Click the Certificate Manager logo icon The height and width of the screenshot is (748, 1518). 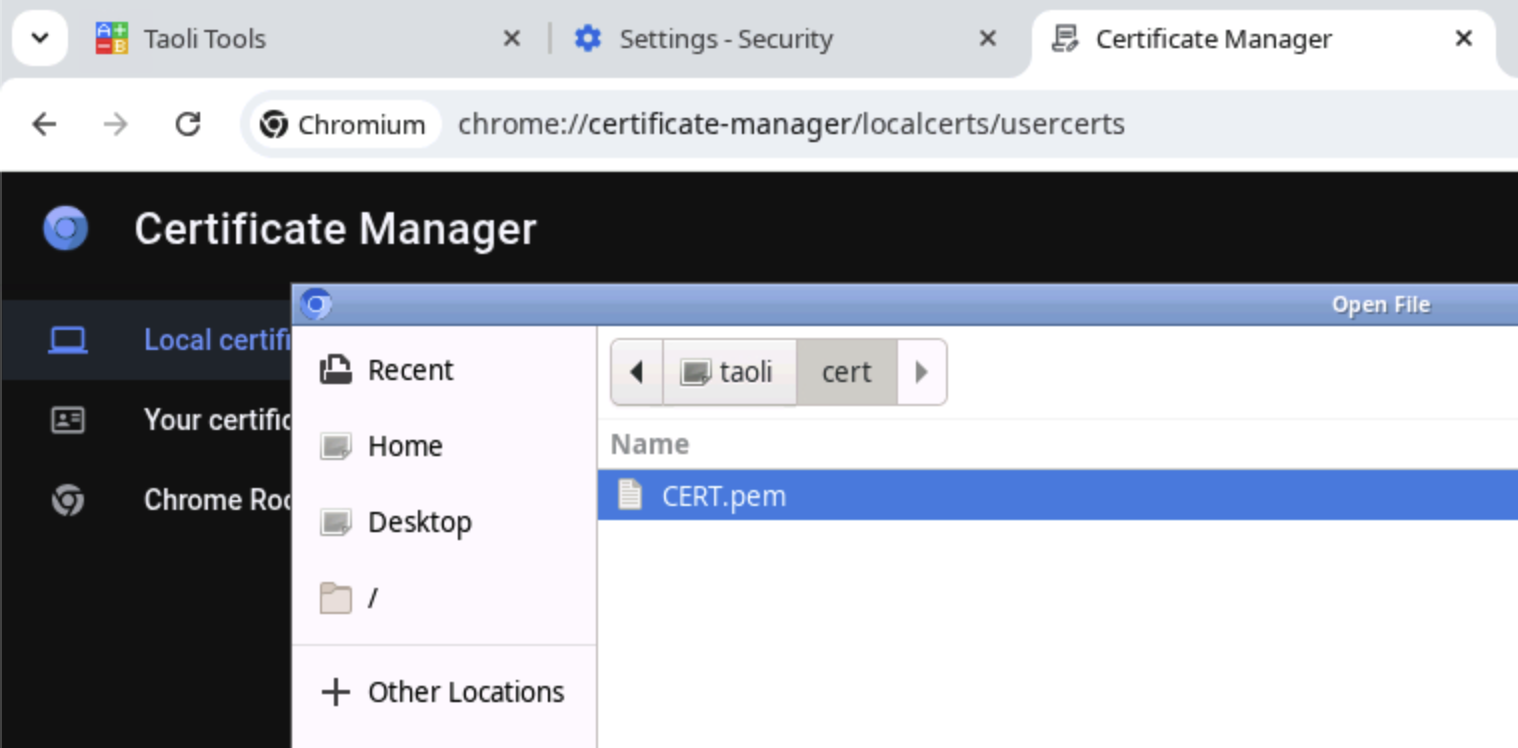pyautogui.click(x=66, y=229)
